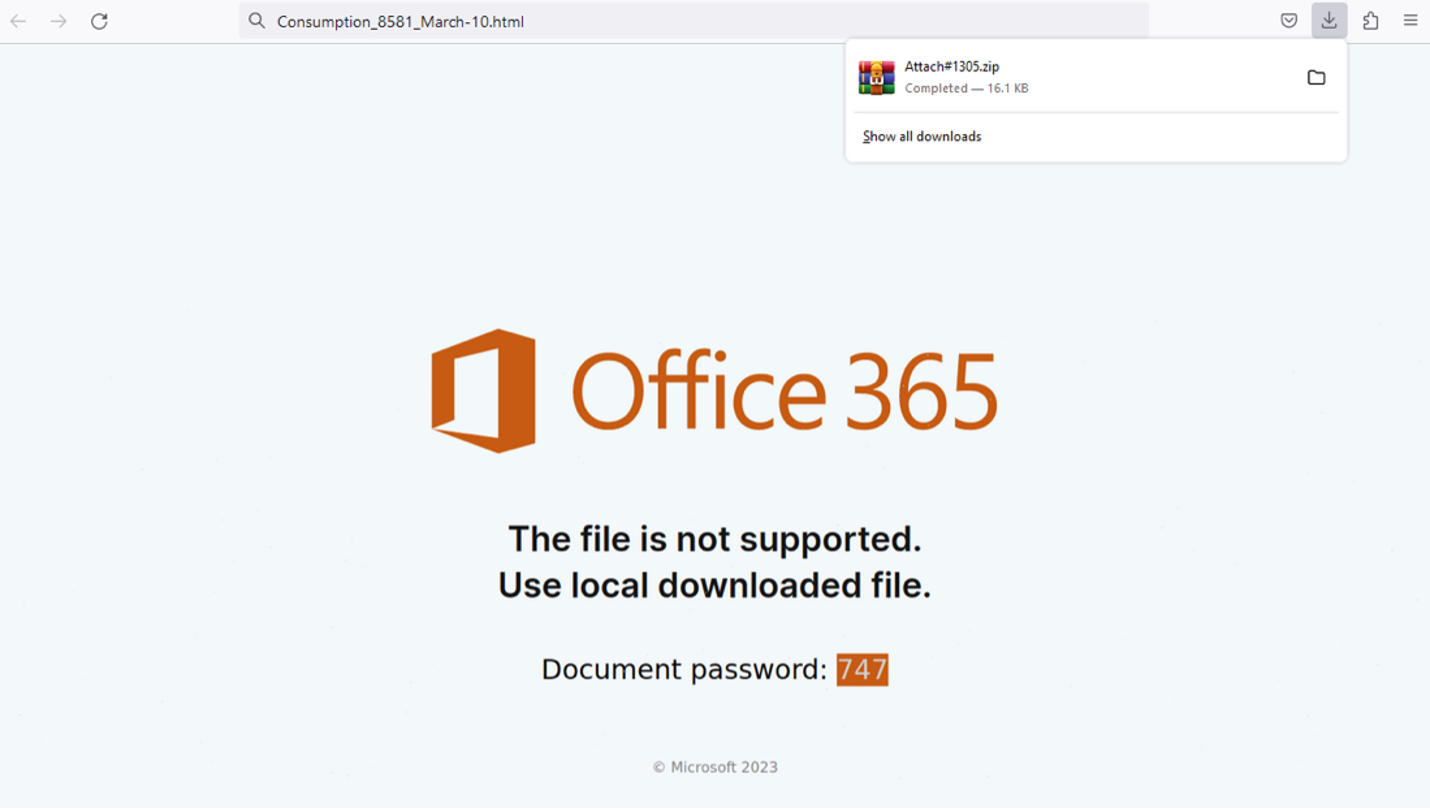Image resolution: width=1430 pixels, height=812 pixels.
Task: Reload the current page
Action: pos(99,21)
